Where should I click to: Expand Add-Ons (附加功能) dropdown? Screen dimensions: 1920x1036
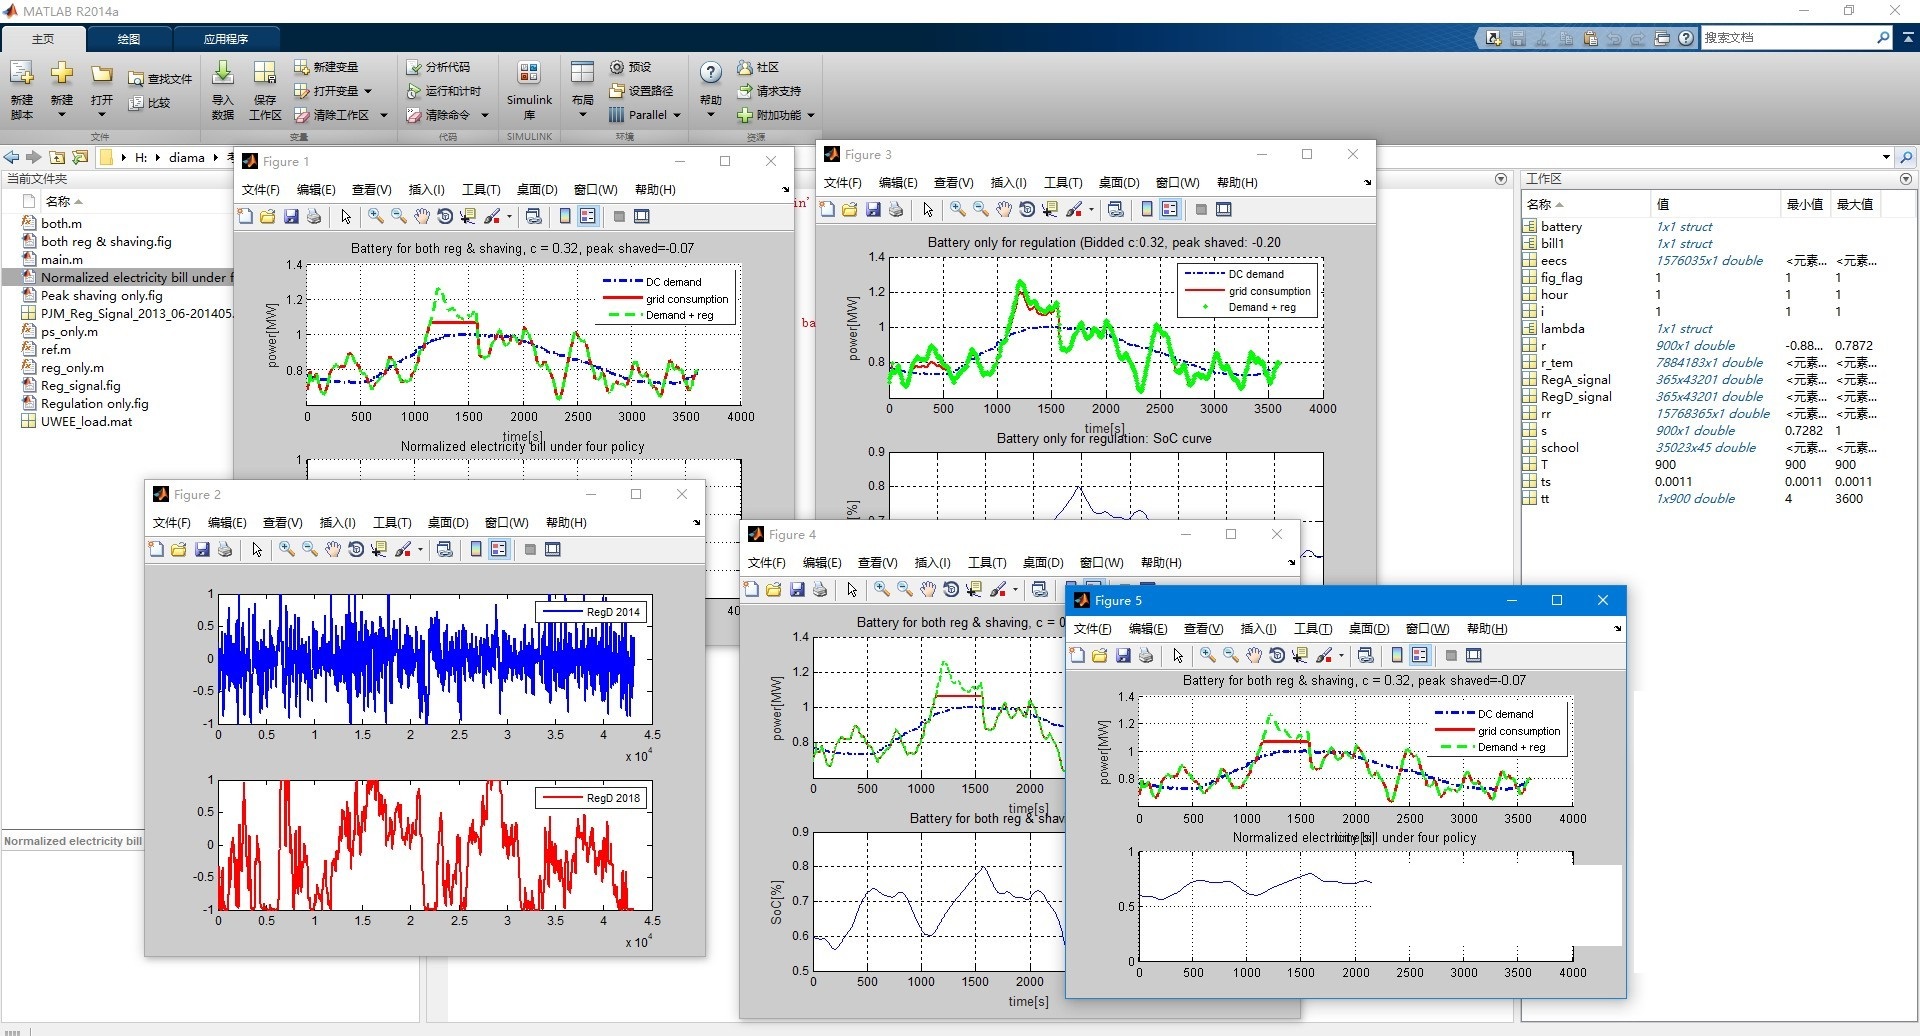811,115
